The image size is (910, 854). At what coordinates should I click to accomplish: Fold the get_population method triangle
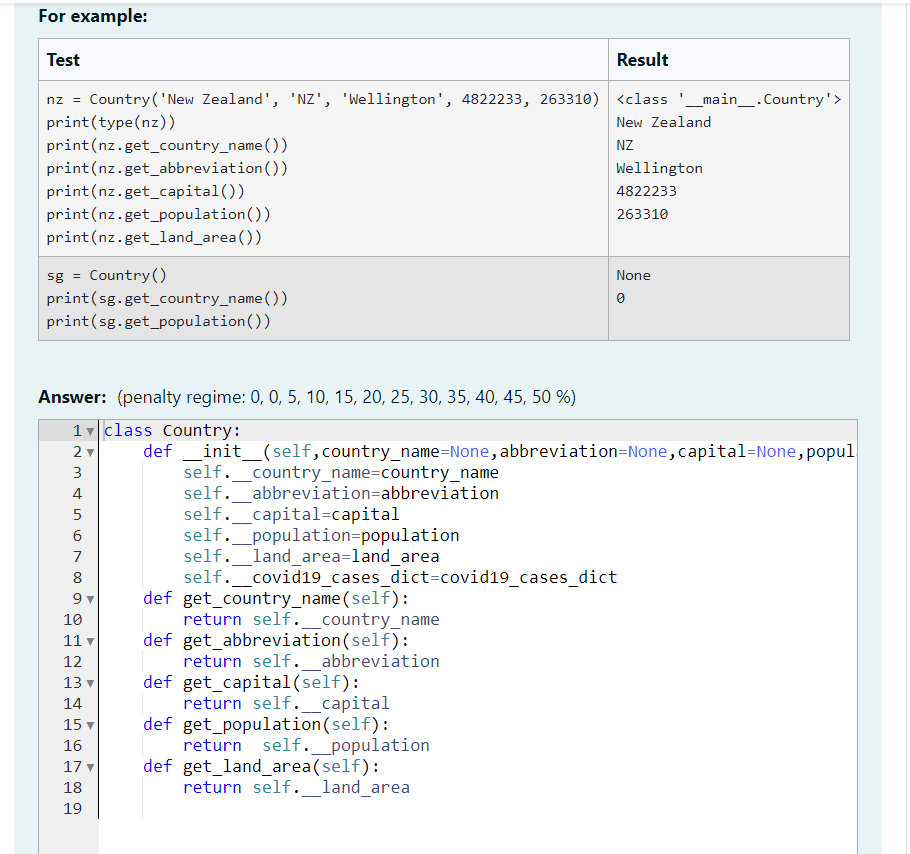click(x=89, y=724)
